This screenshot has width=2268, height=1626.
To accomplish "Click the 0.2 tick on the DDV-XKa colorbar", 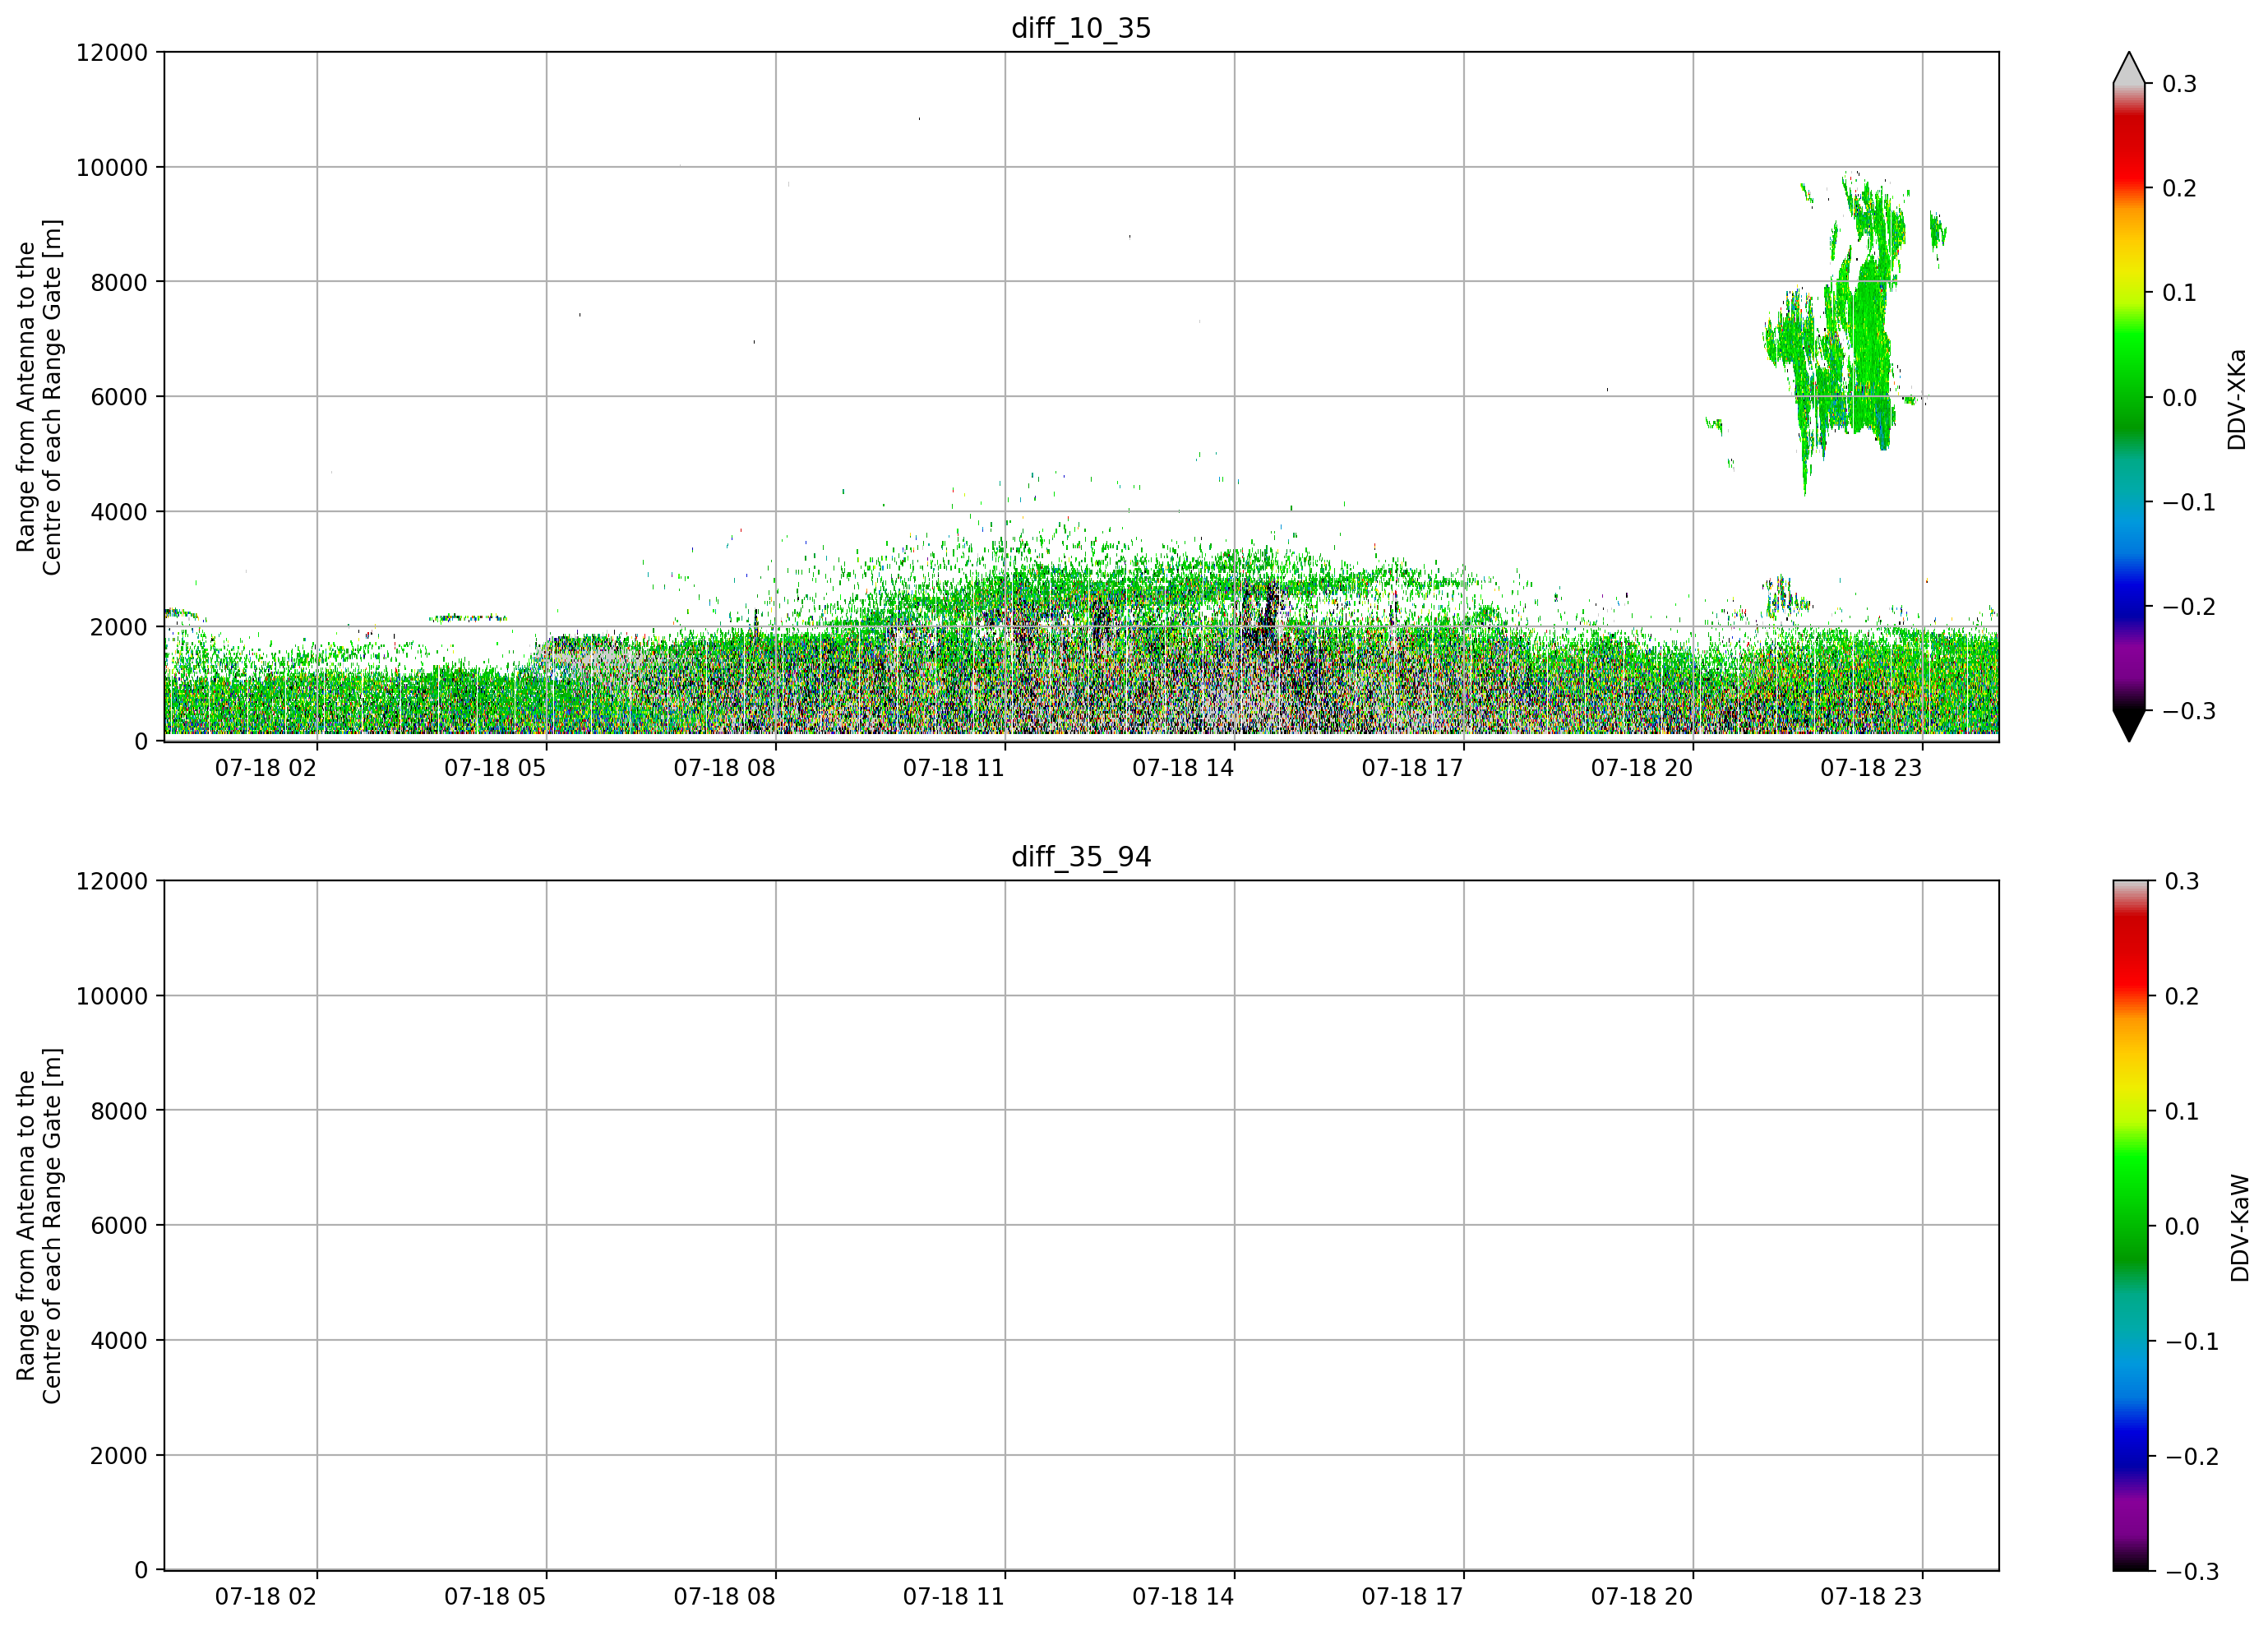I will pos(2180,188).
